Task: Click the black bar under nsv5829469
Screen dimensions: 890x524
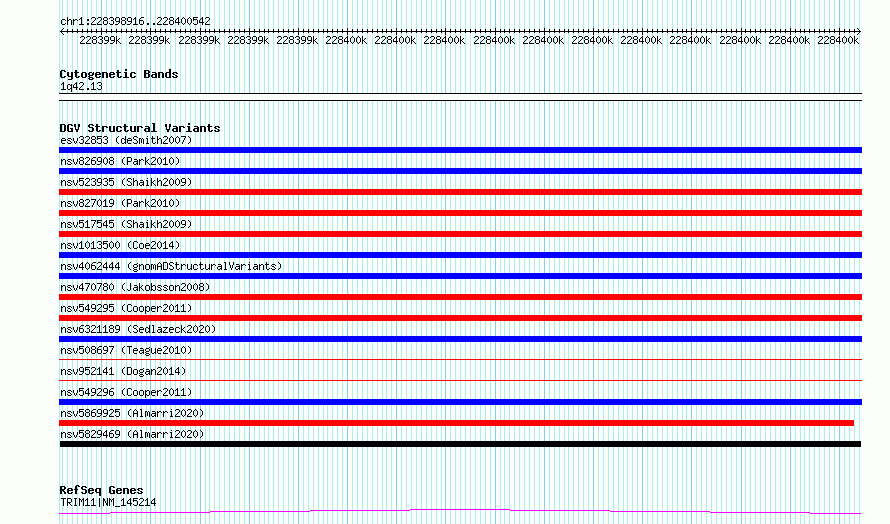Action: coord(460,444)
